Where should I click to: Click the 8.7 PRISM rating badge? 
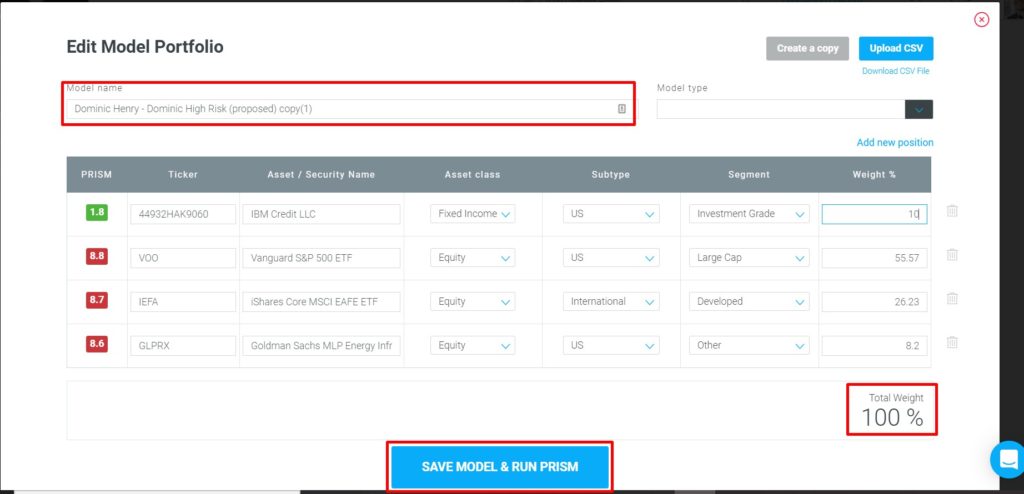pyautogui.click(x=97, y=300)
